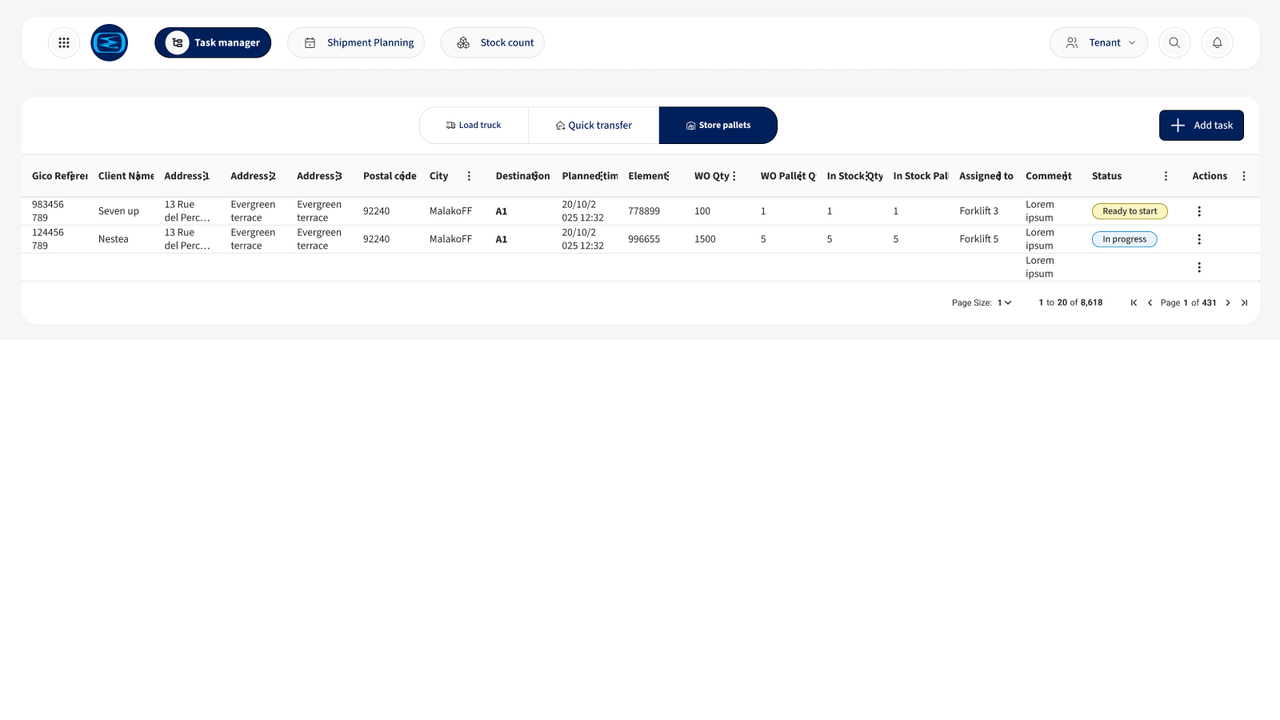Open the notifications bell
The width and height of the screenshot is (1280, 720).
coord(1217,43)
